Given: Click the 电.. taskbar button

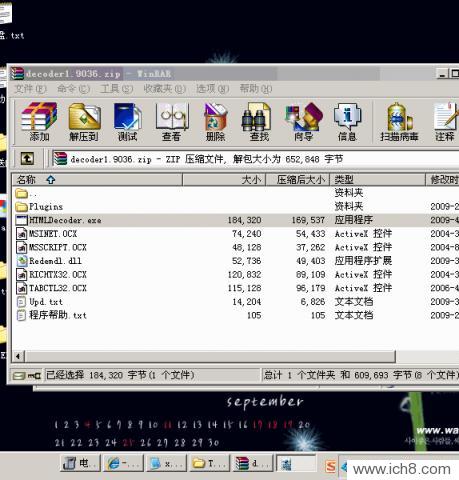Looking at the screenshot, I should [x=80, y=464].
